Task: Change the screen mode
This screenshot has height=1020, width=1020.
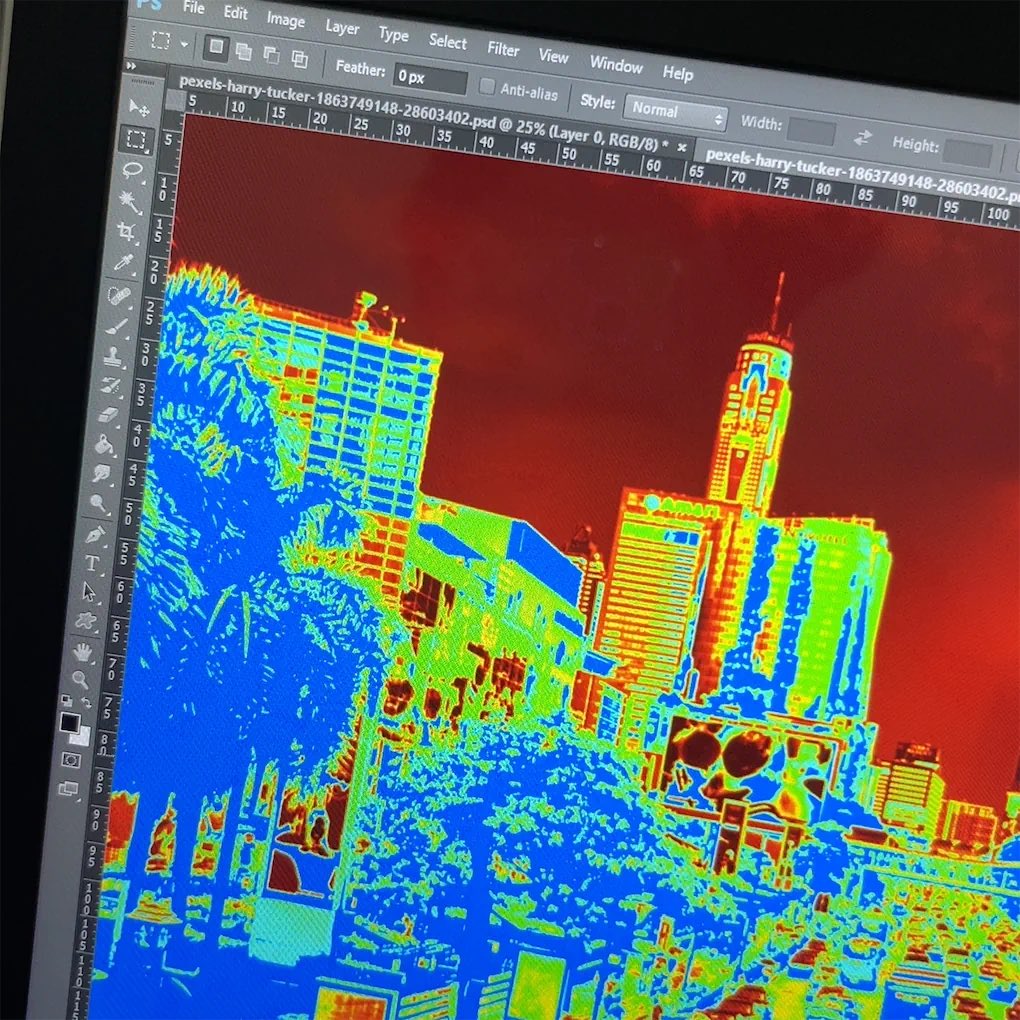Action: pos(68,789)
